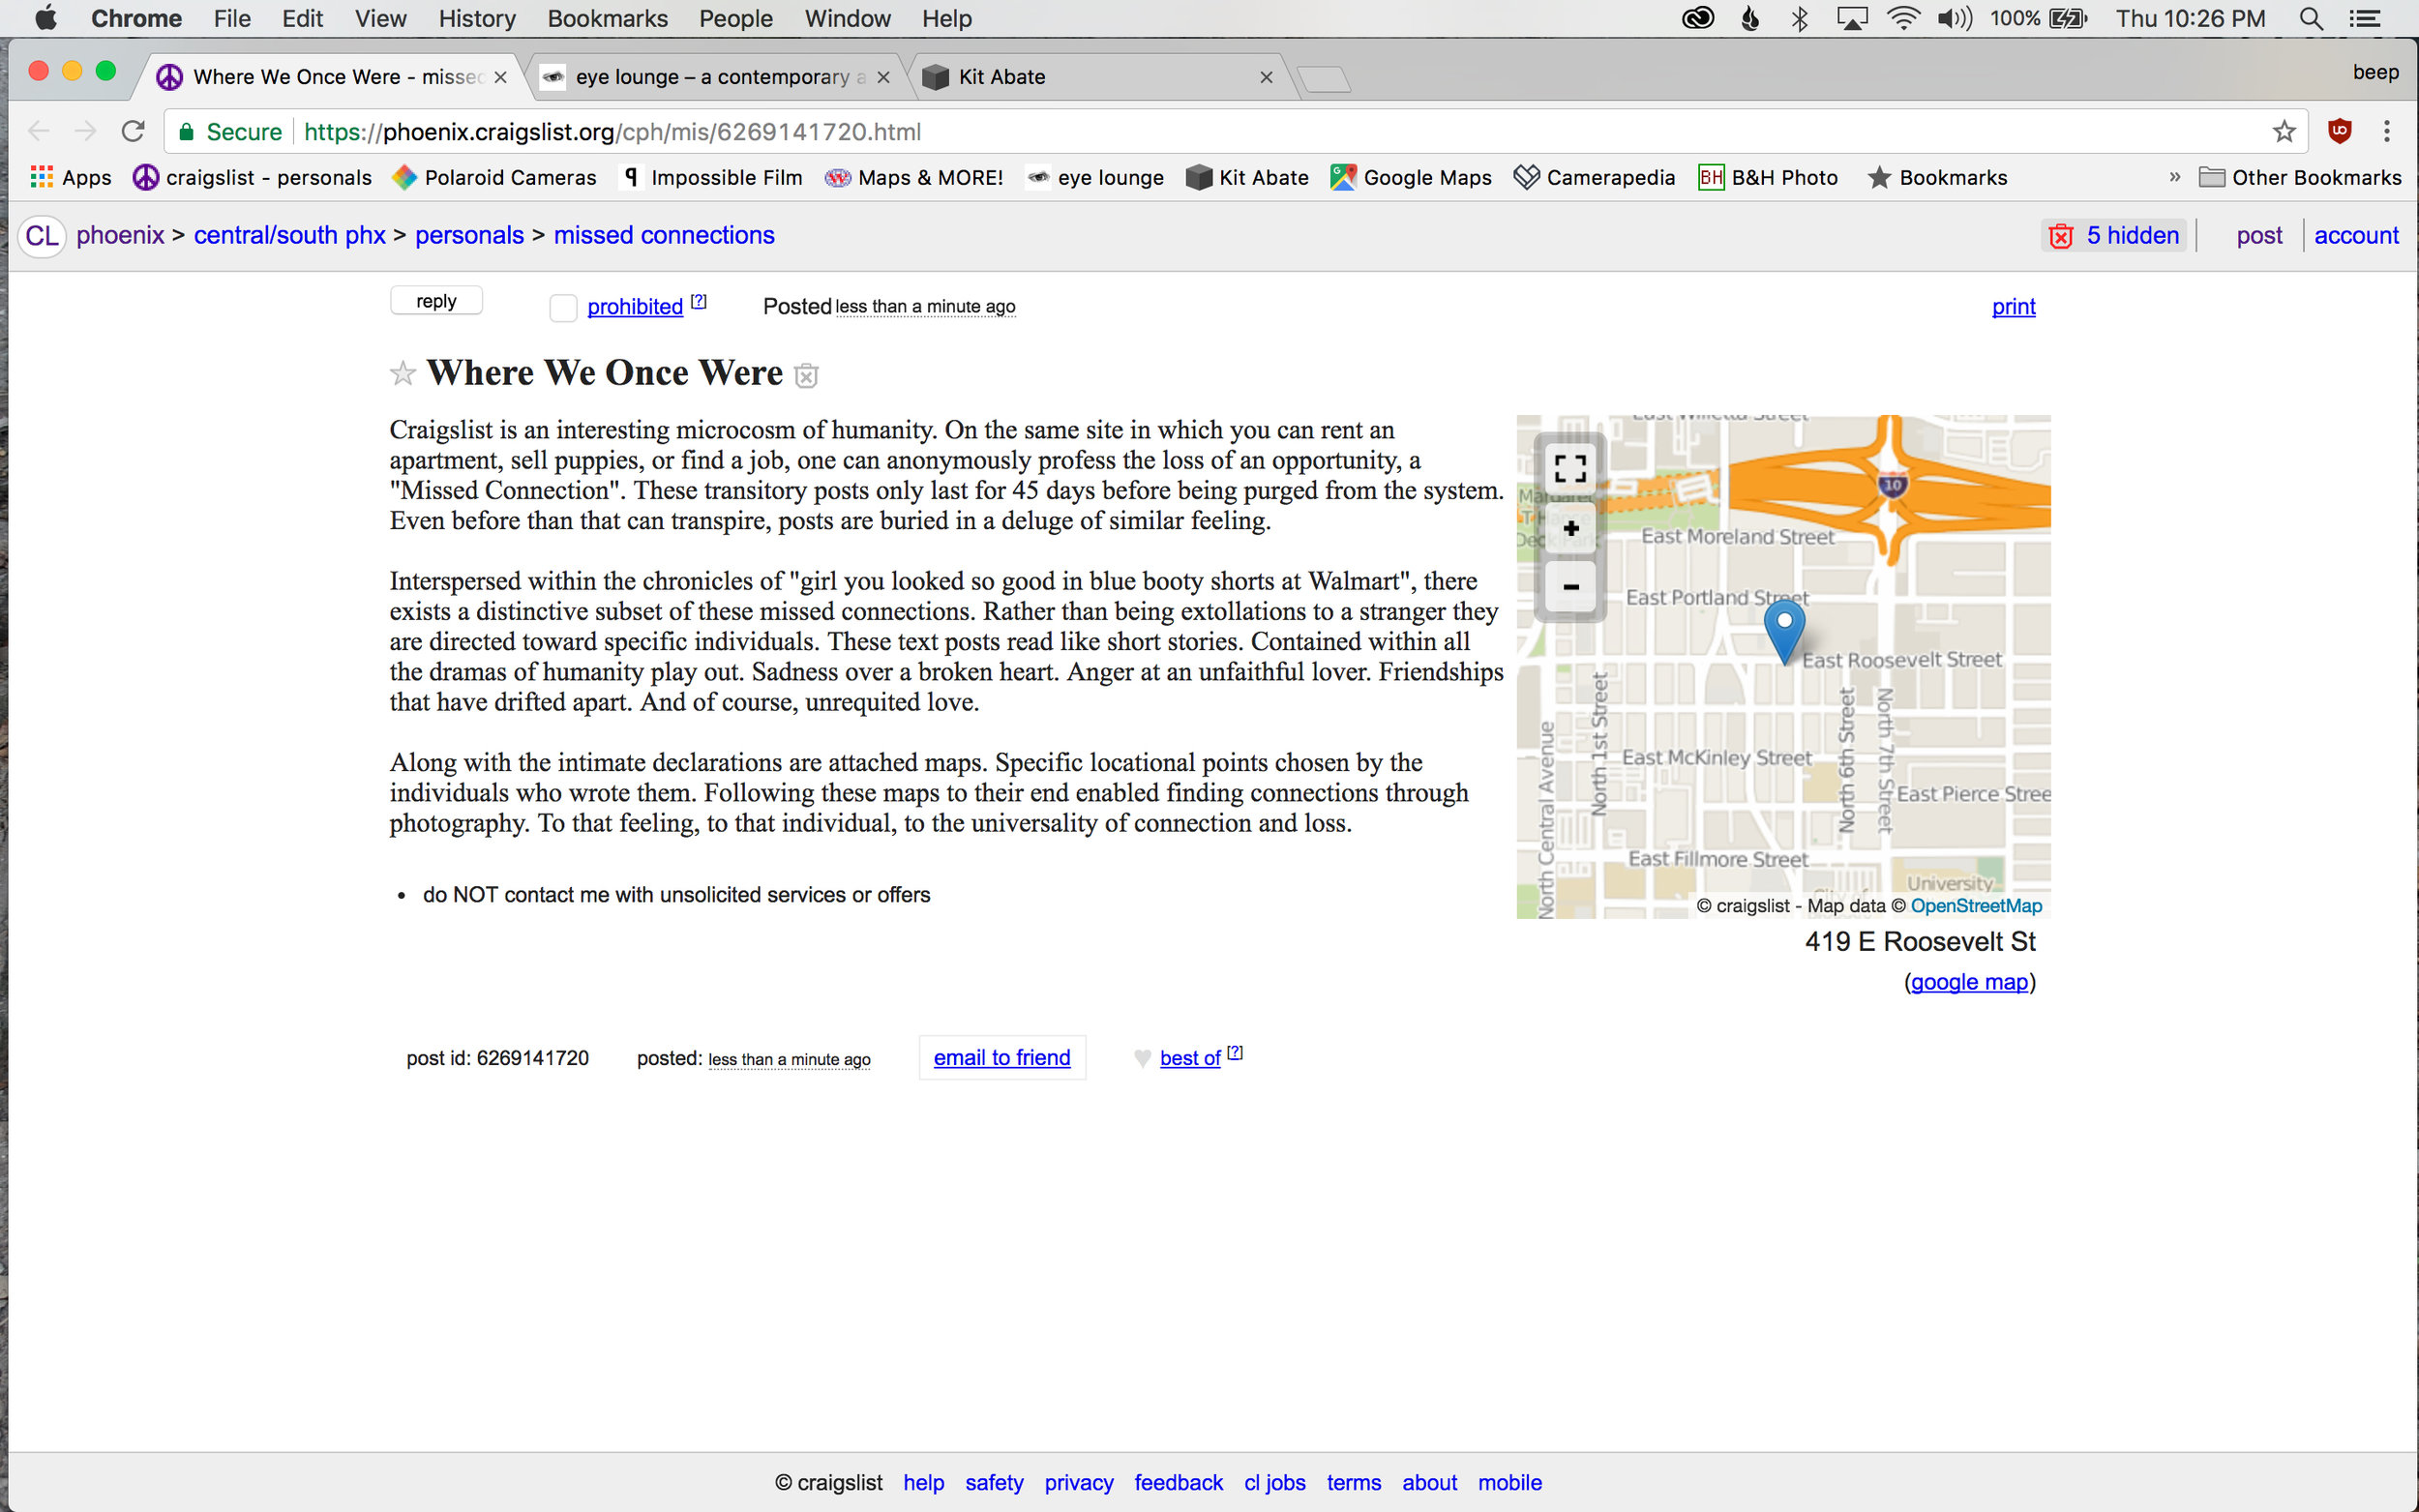
Task: Reload the page
Action: coord(133,131)
